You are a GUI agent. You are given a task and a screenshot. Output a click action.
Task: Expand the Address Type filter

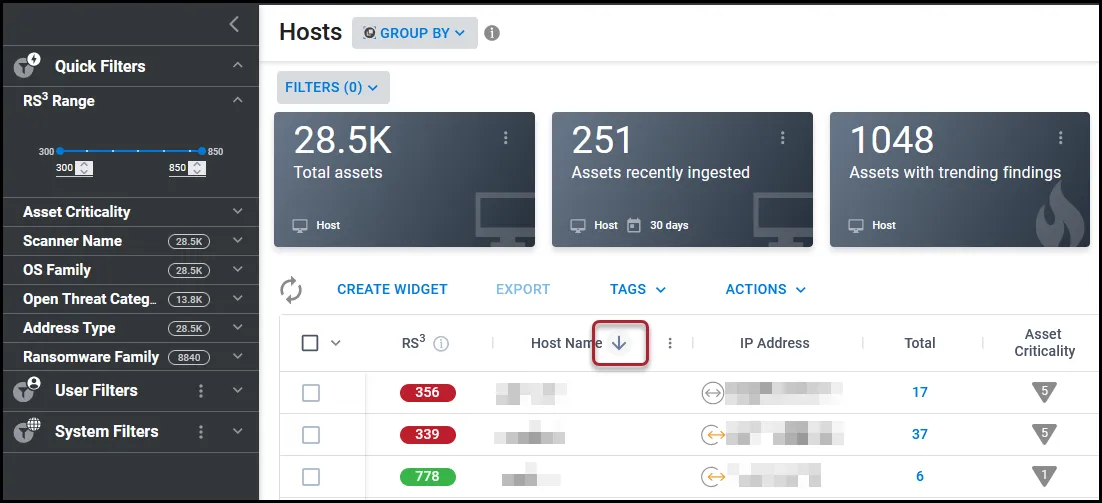pos(238,327)
